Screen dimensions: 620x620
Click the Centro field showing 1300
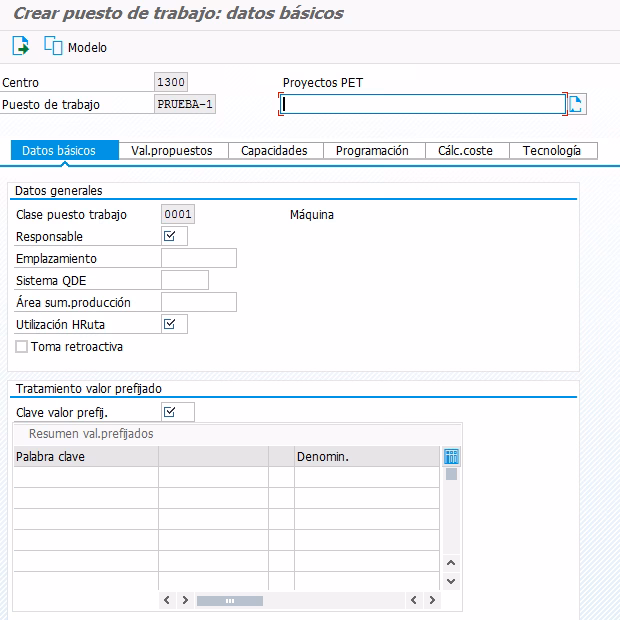(171, 82)
